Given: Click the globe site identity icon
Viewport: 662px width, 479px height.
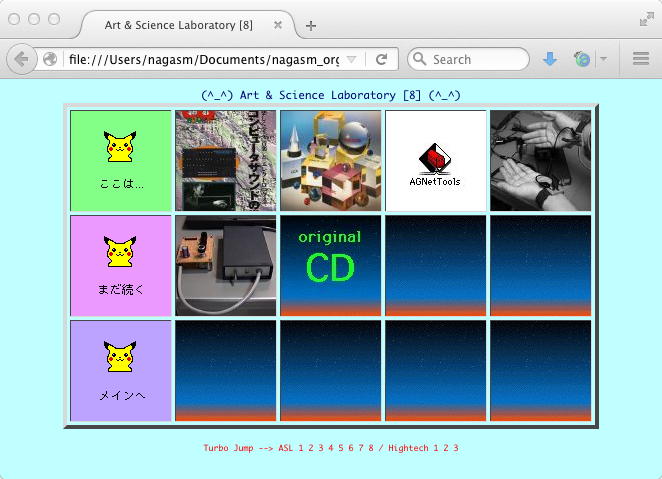Looking at the screenshot, I should 50,59.
